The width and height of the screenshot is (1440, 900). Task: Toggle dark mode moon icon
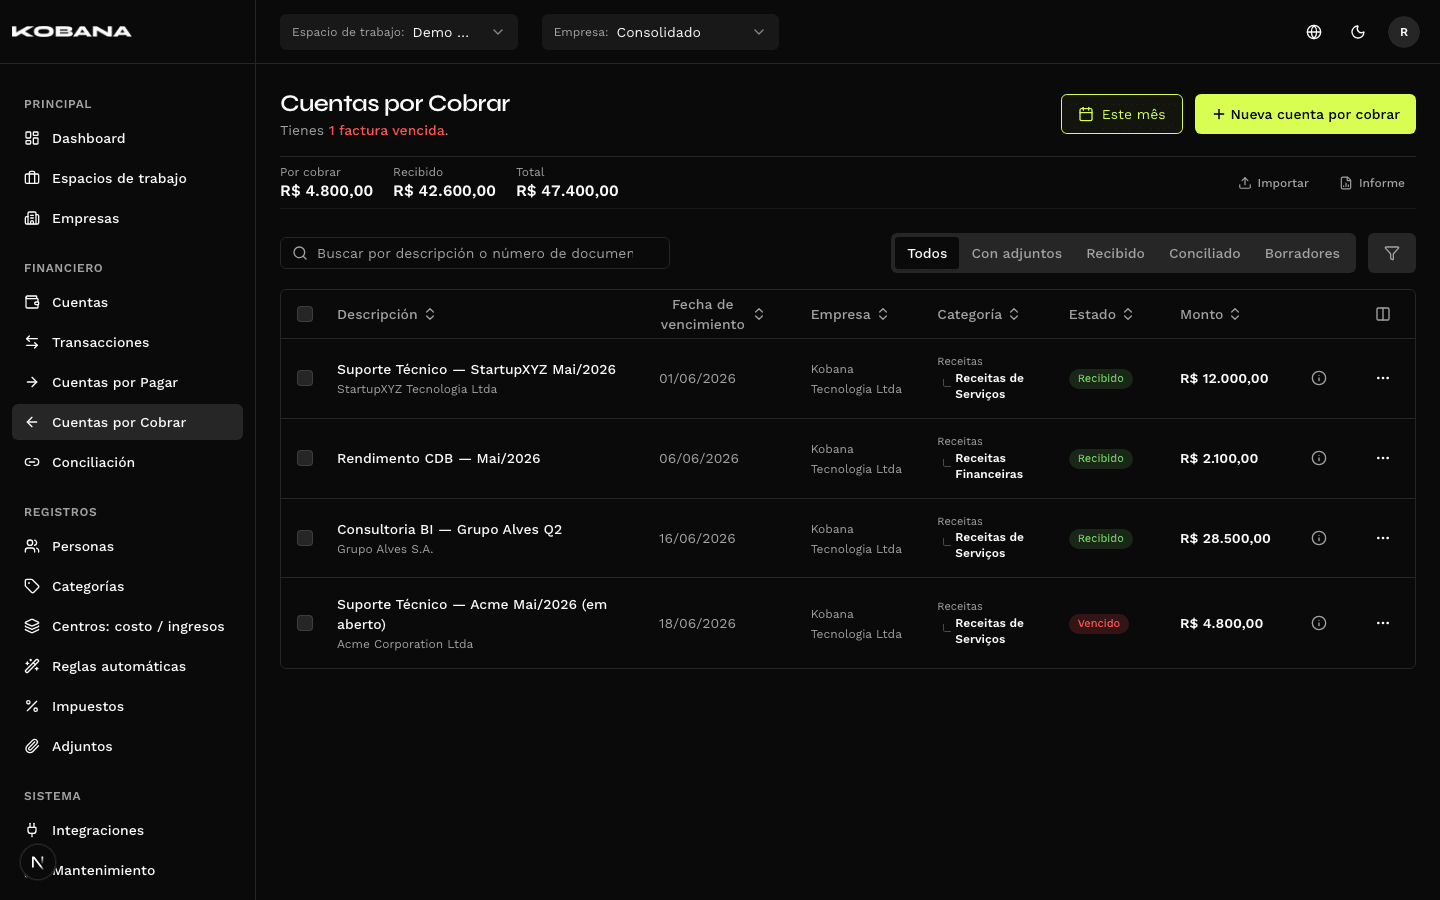[x=1358, y=32]
